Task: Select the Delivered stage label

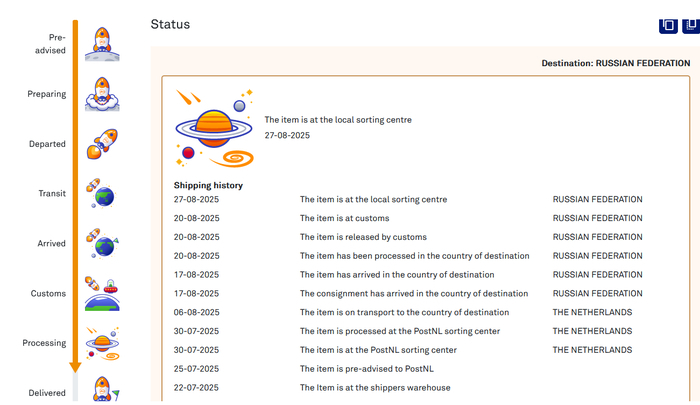Action: (47, 393)
